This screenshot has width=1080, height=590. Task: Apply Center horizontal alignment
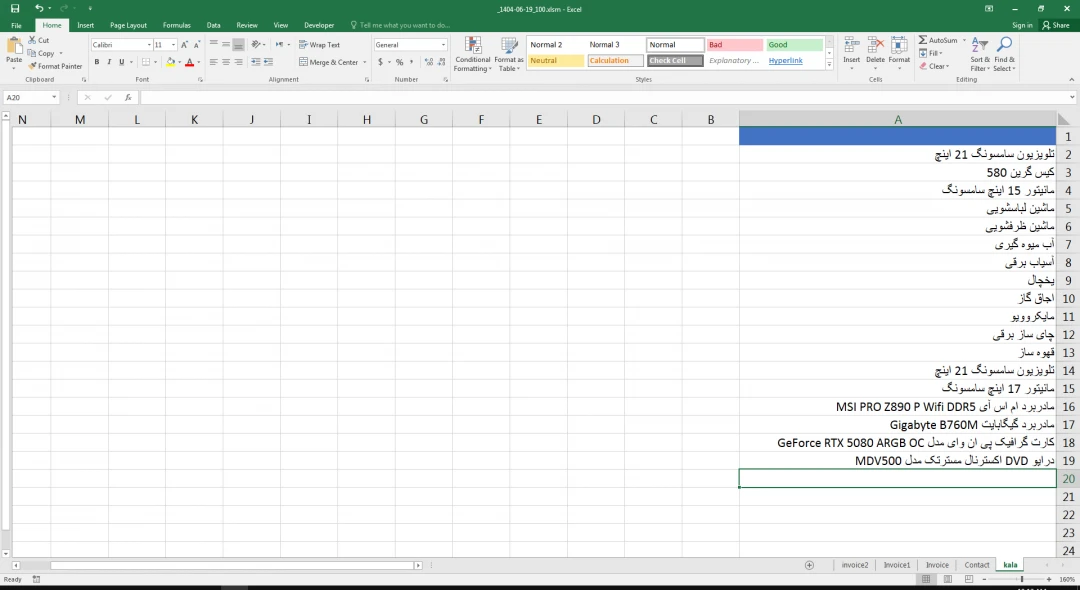click(x=226, y=62)
